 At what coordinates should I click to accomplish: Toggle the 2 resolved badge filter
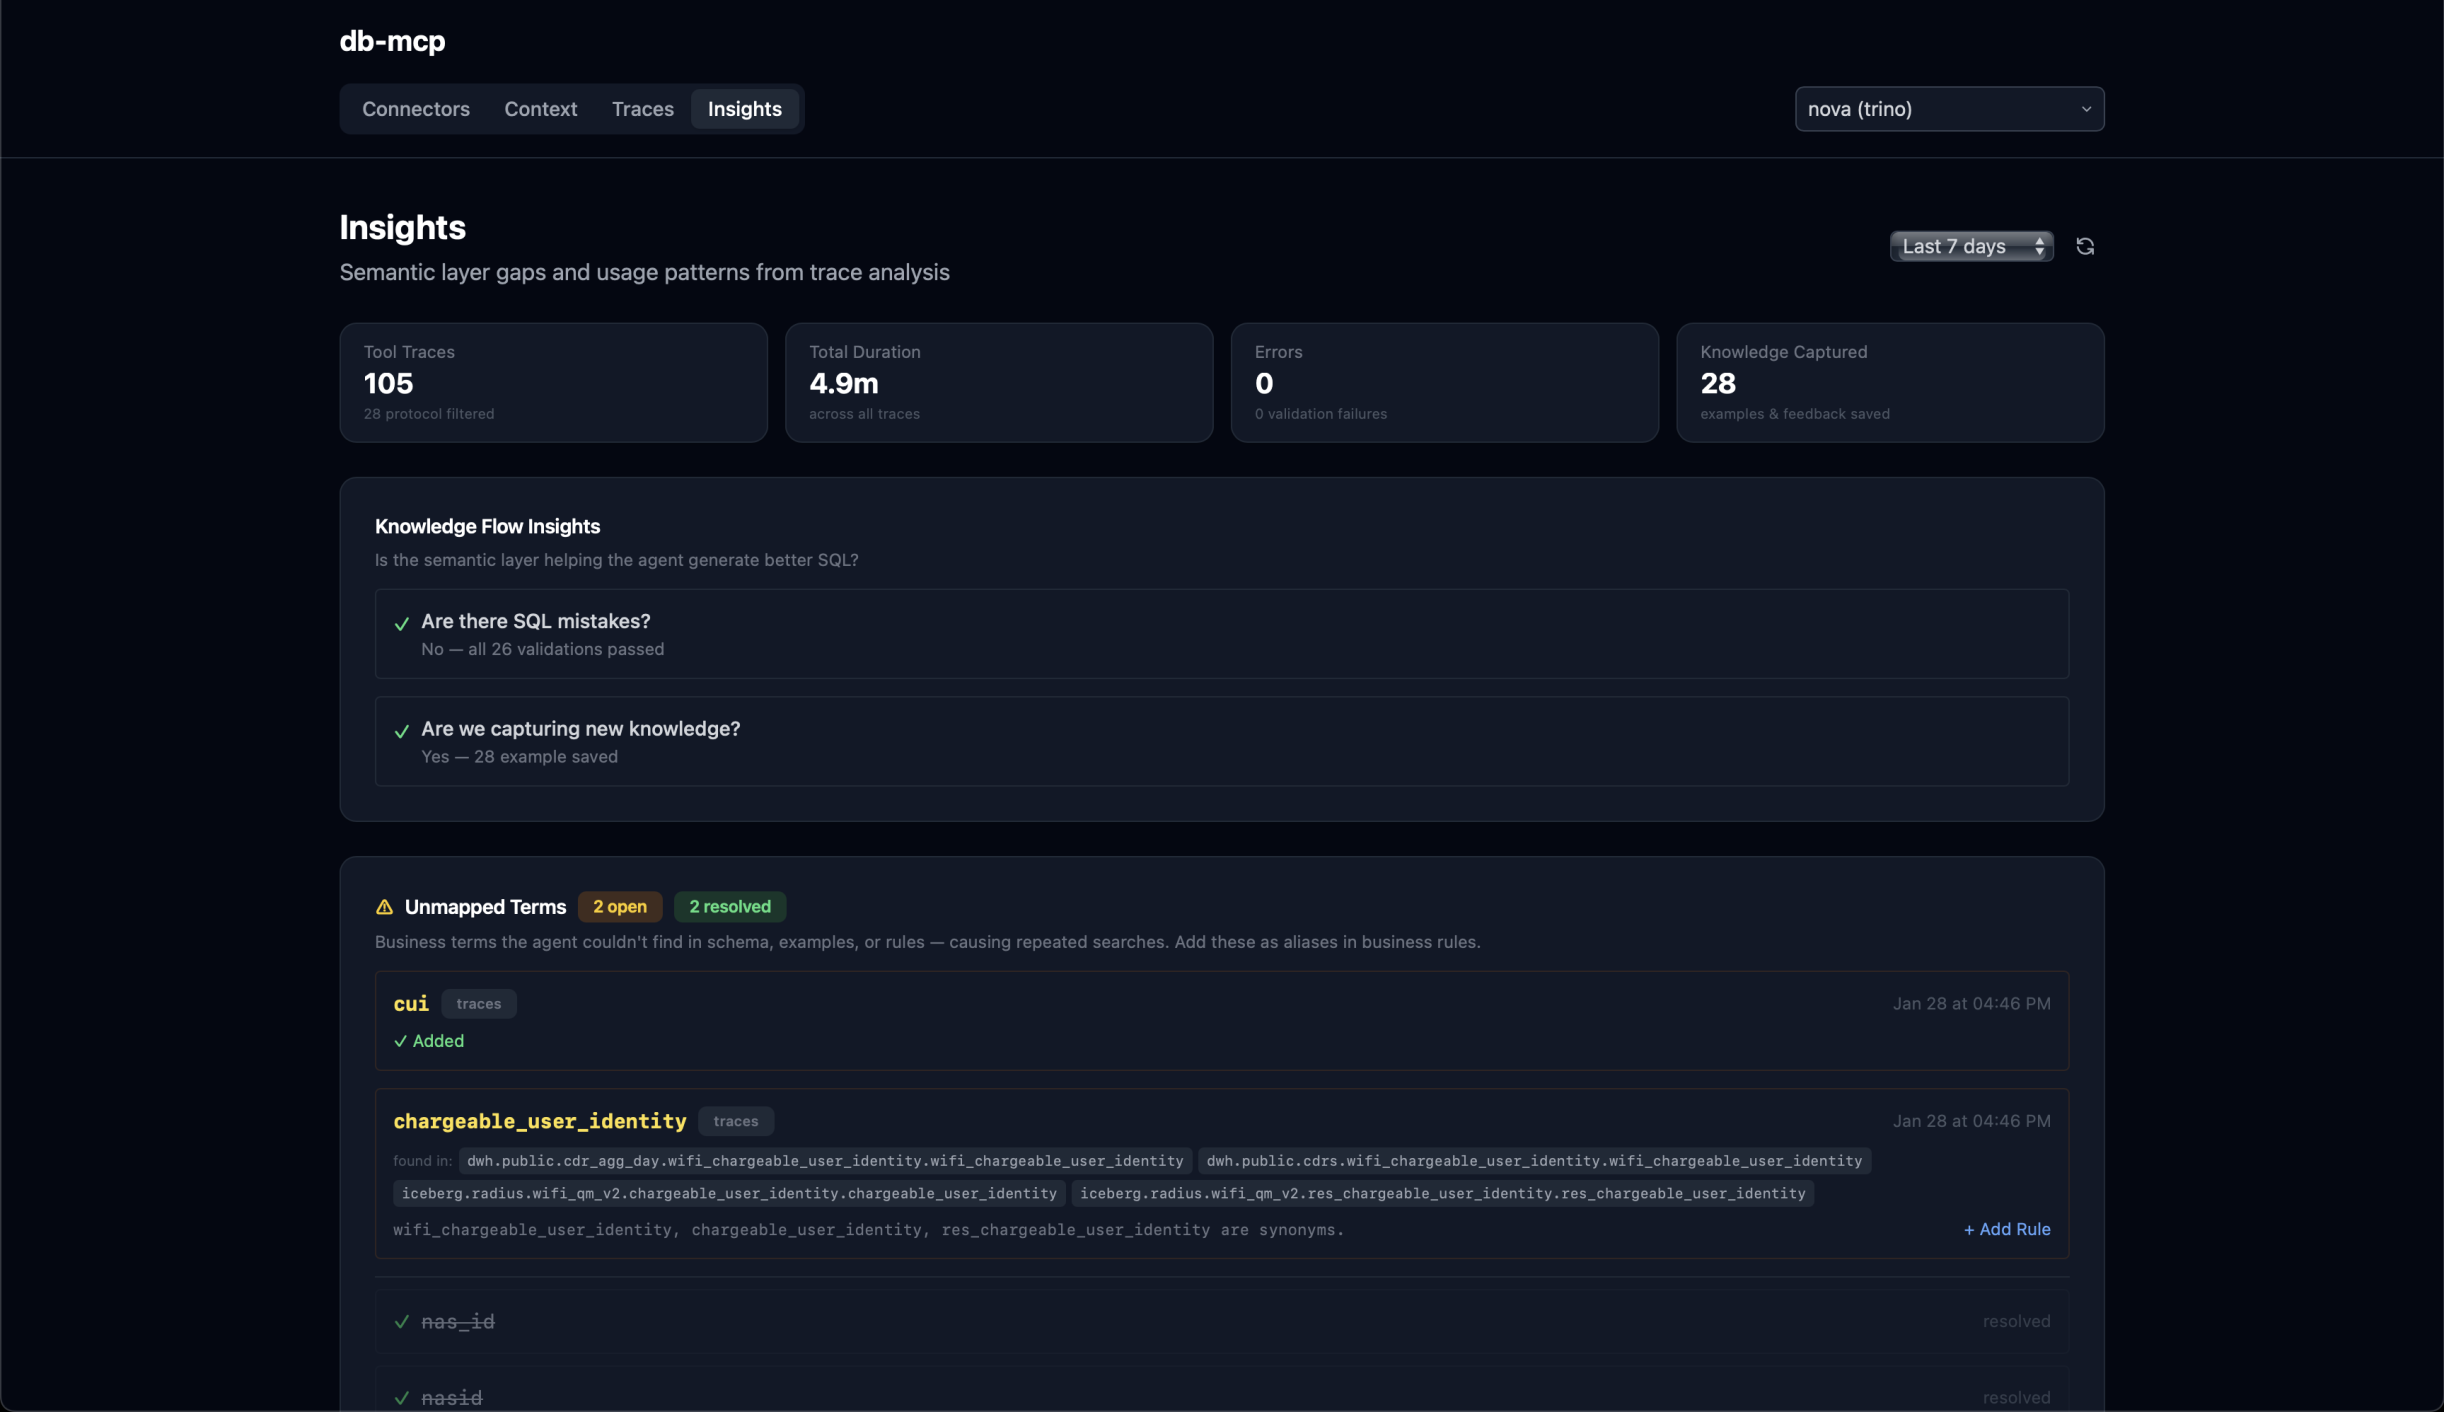[729, 906]
